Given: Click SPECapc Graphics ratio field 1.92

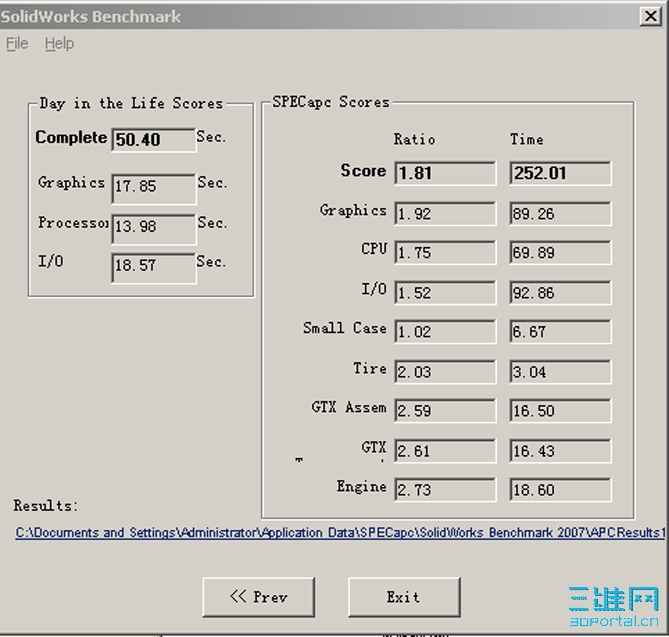Looking at the screenshot, I should pyautogui.click(x=445, y=213).
